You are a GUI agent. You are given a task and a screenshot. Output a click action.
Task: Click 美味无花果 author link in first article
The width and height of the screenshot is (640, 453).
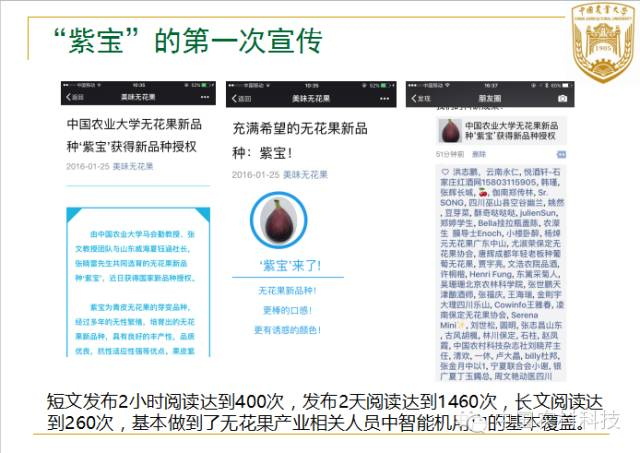point(133,166)
